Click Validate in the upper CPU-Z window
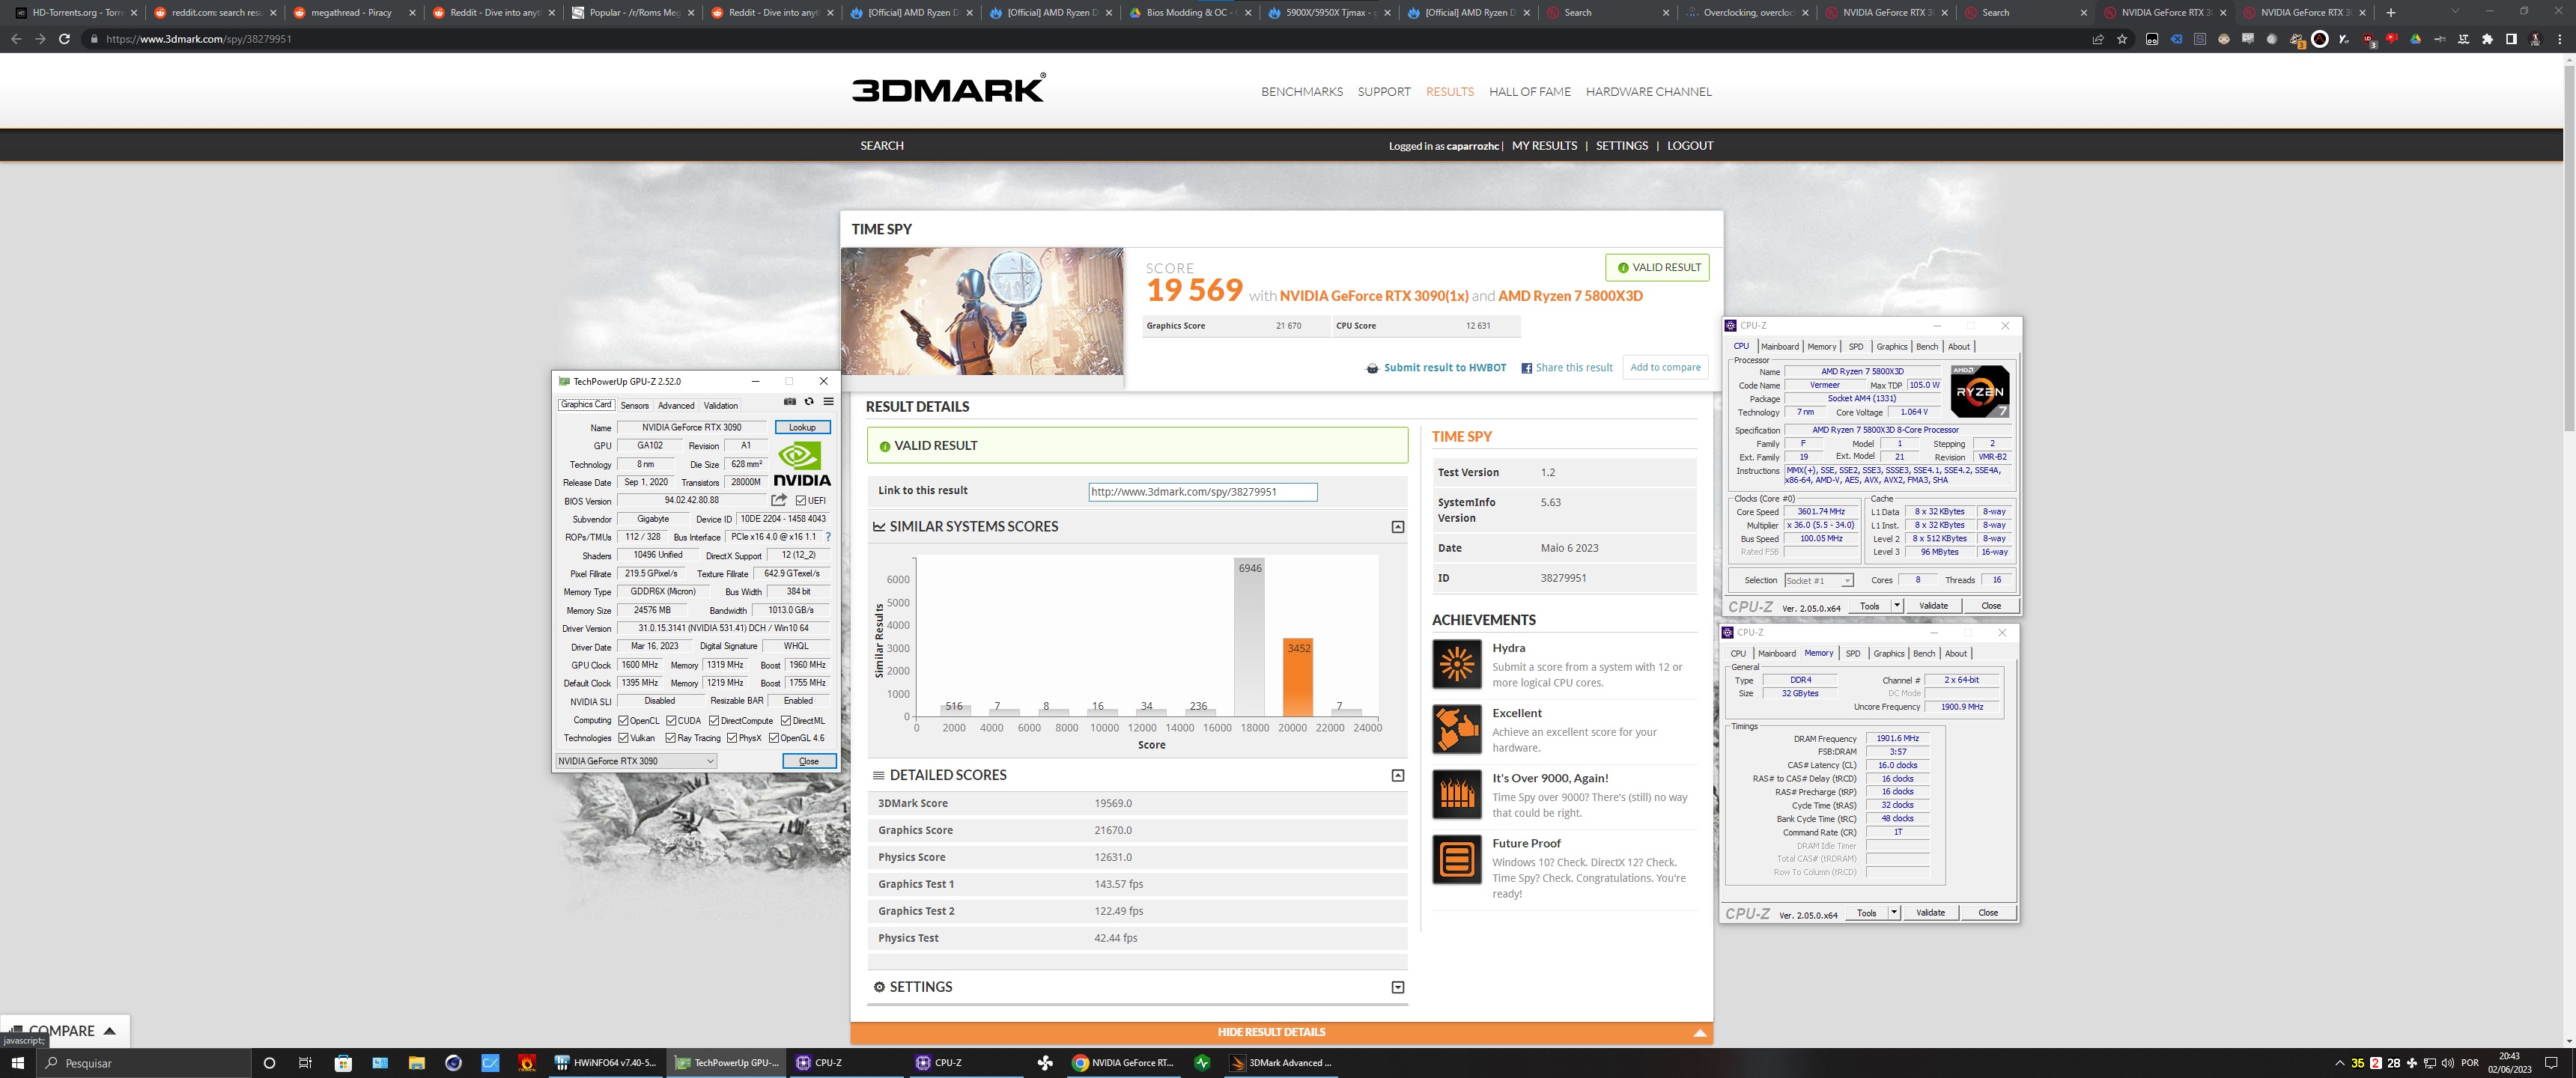 [1933, 606]
